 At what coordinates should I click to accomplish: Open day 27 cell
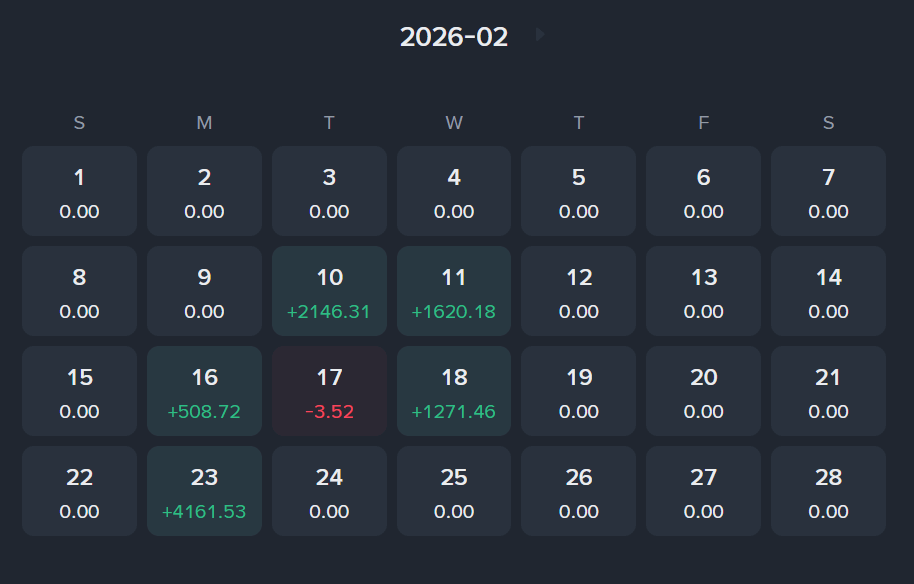coord(703,491)
